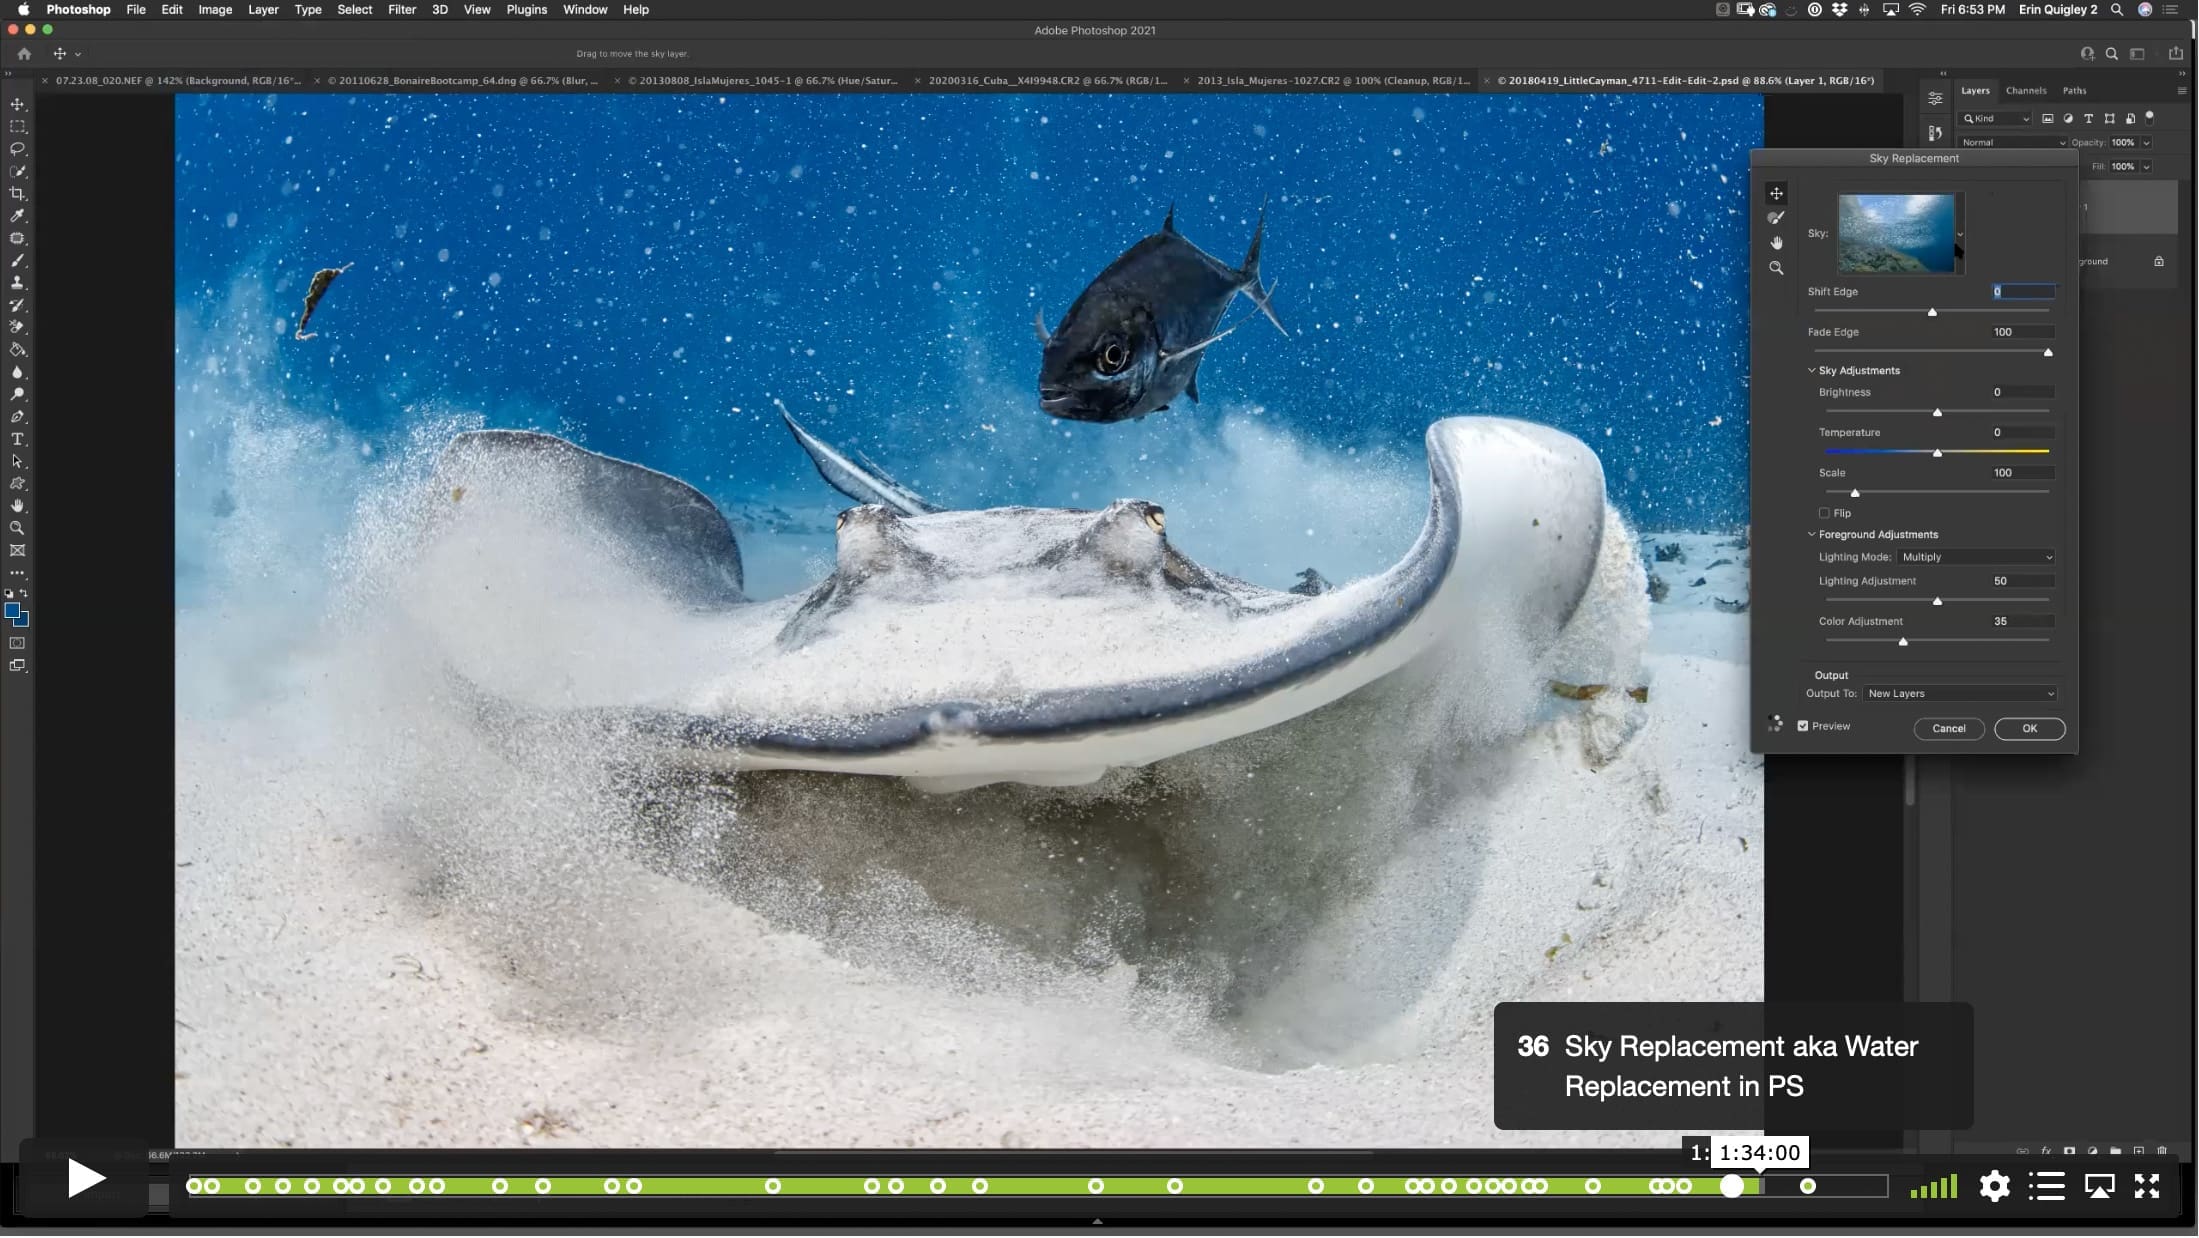Open the Filter menu

(x=402, y=9)
